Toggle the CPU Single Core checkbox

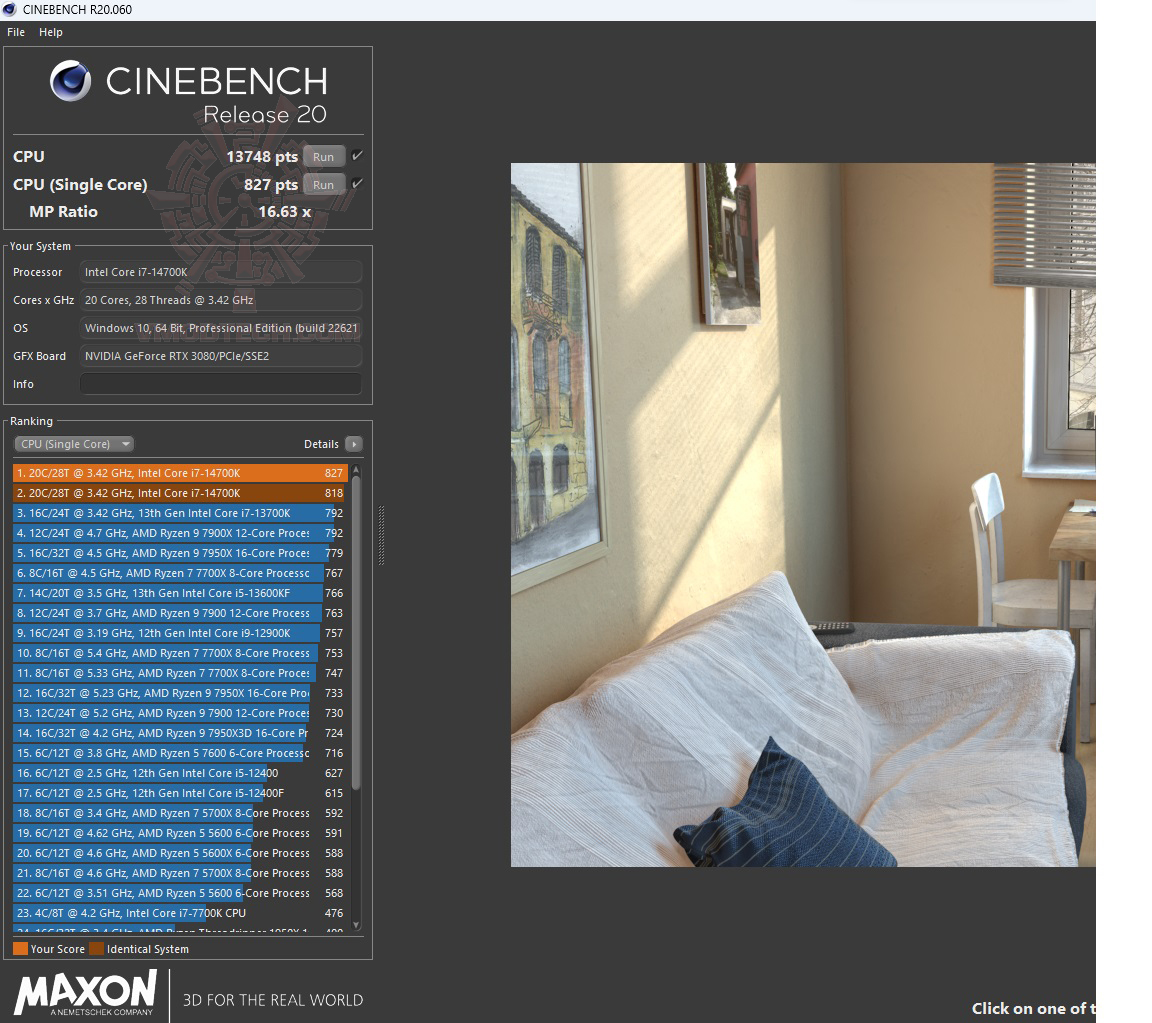[357, 184]
